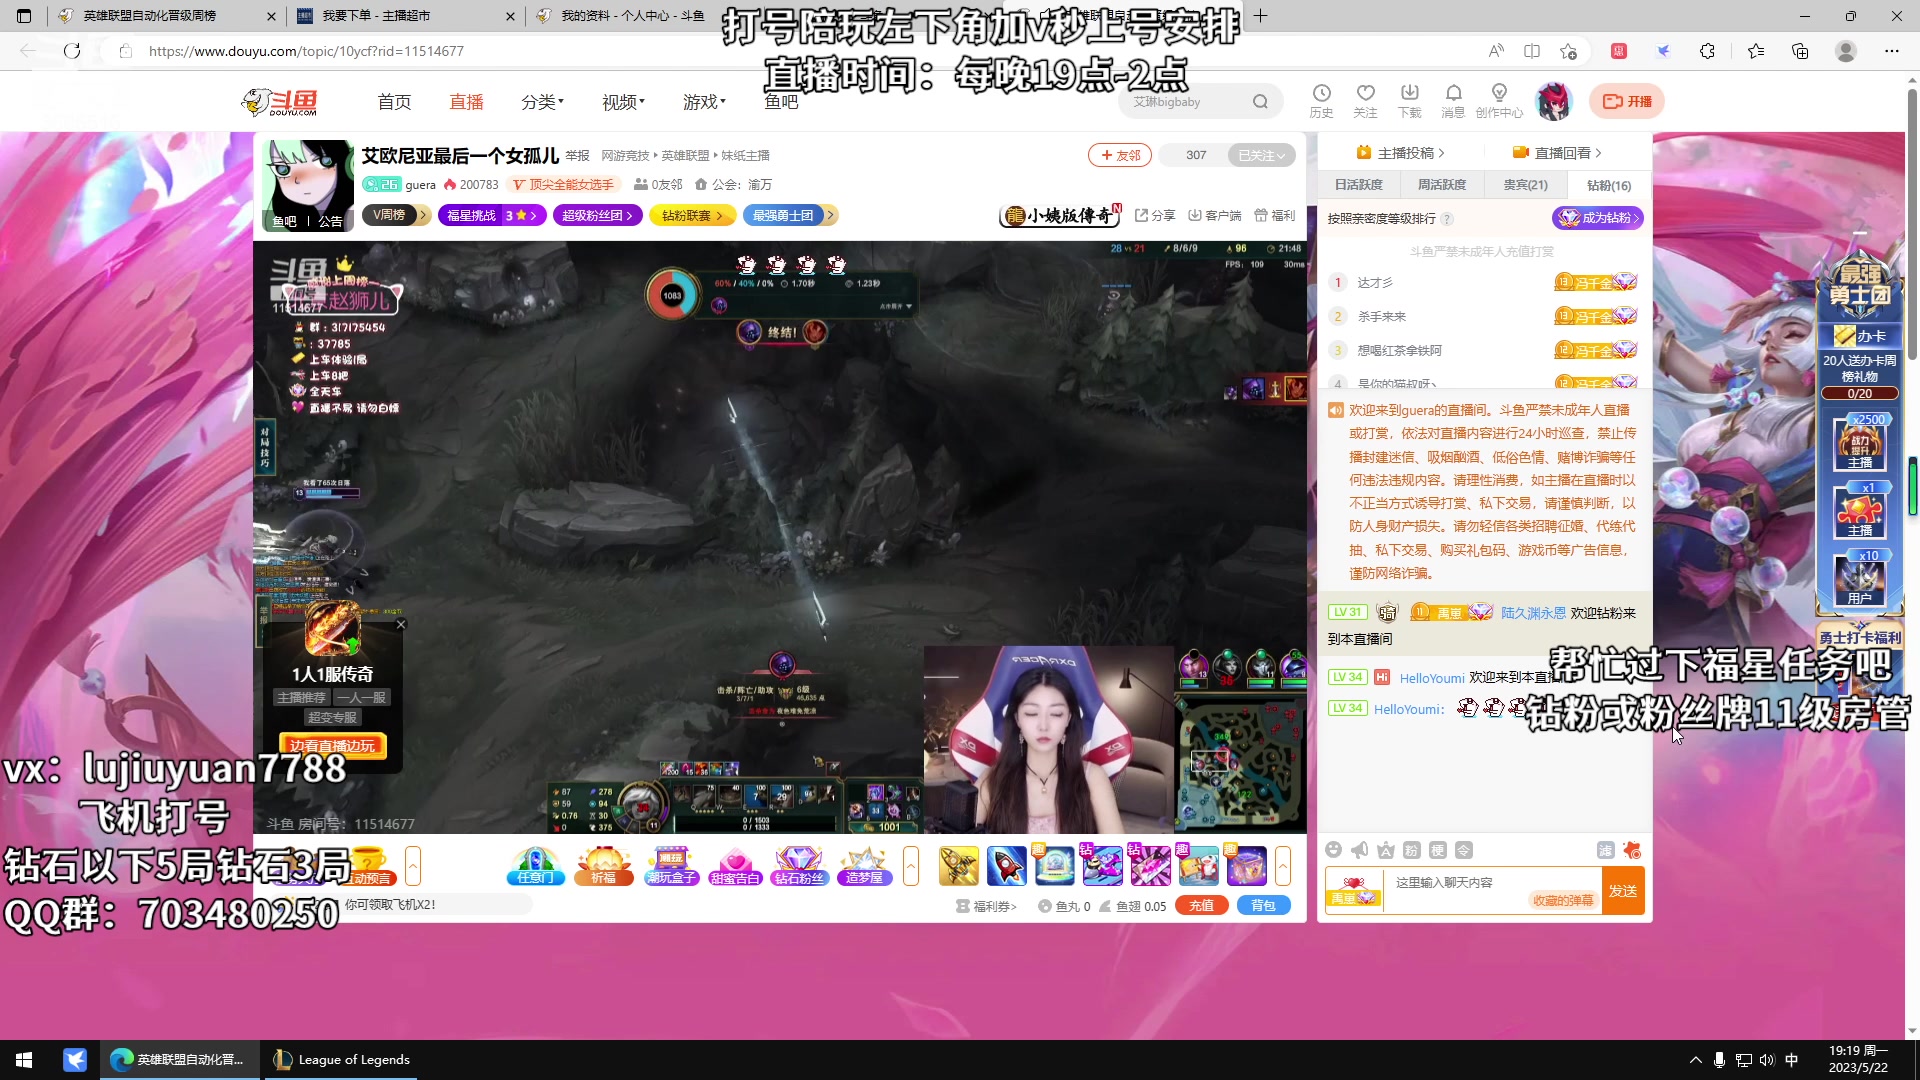This screenshot has height=1080, width=1920.
Task: Click the 祈福 gift icon
Action: tap(603, 865)
